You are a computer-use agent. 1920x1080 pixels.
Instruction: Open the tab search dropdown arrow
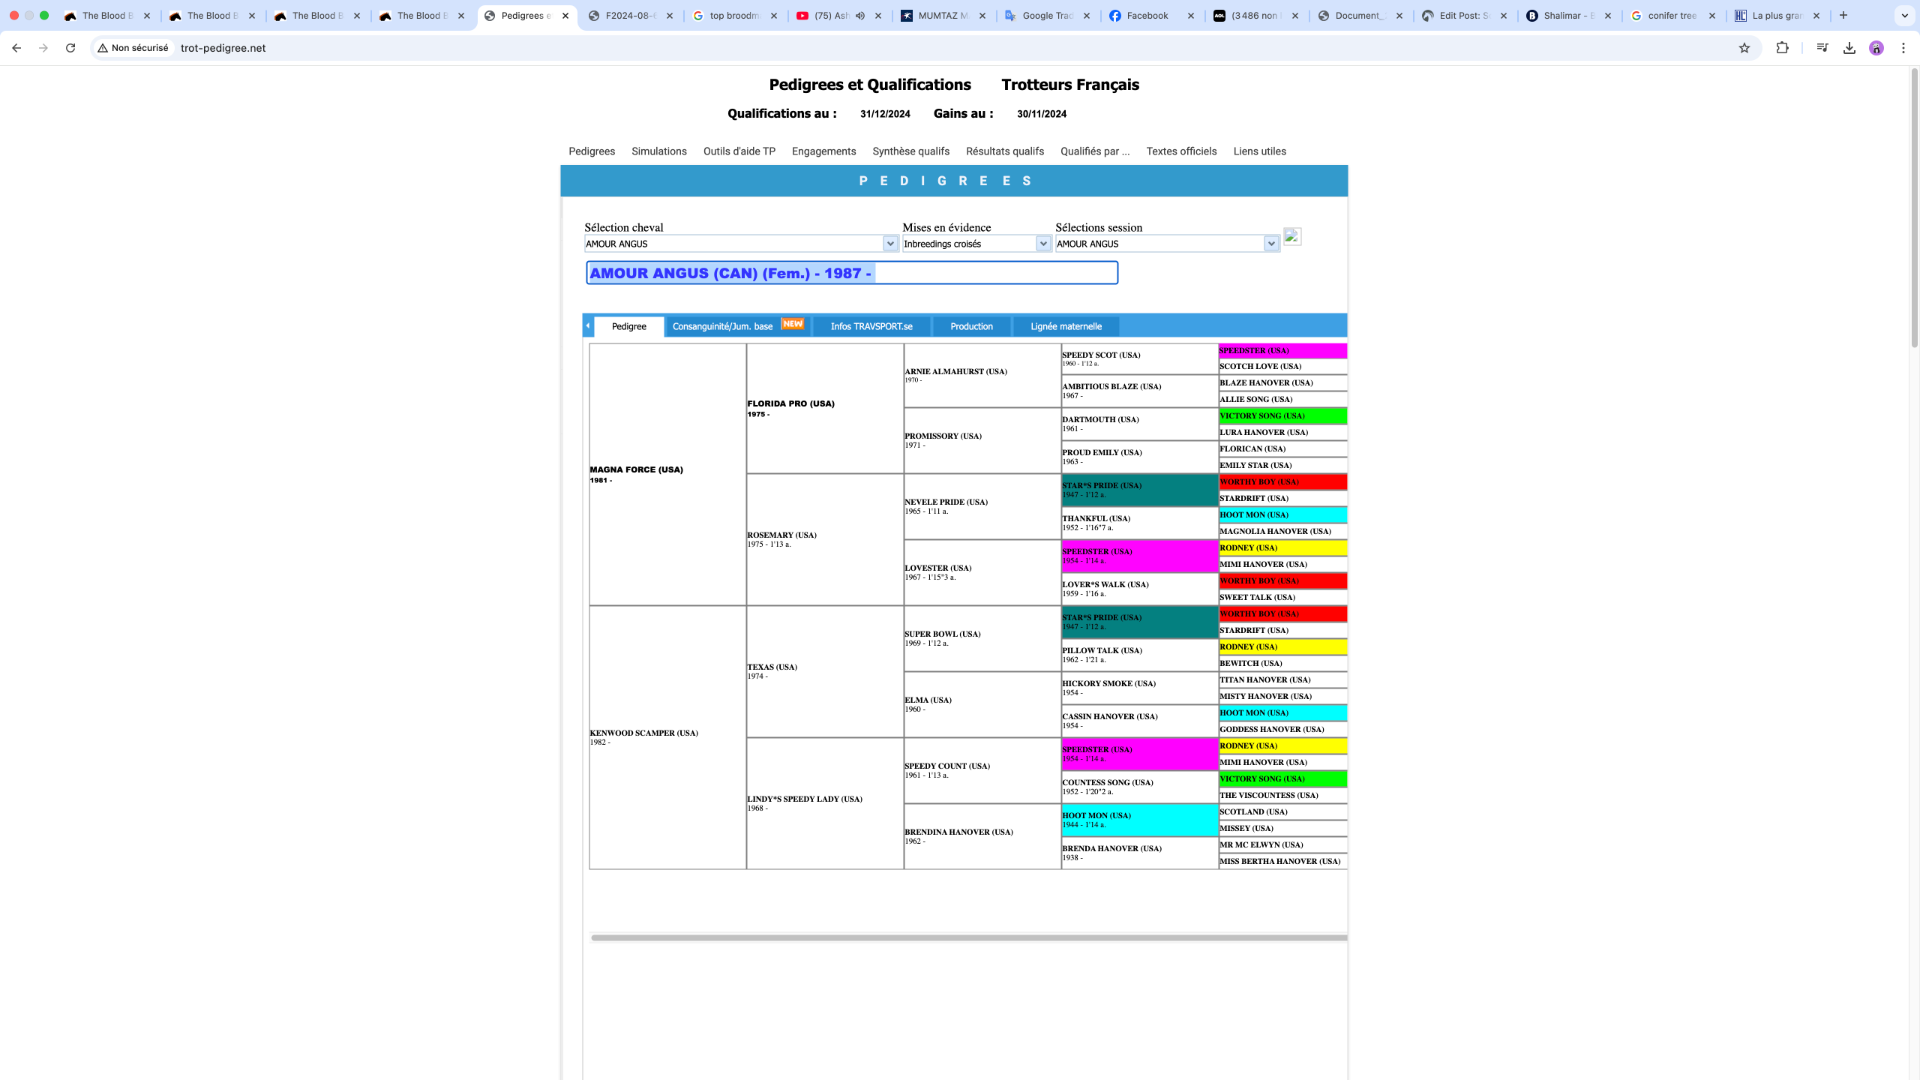1904,16
